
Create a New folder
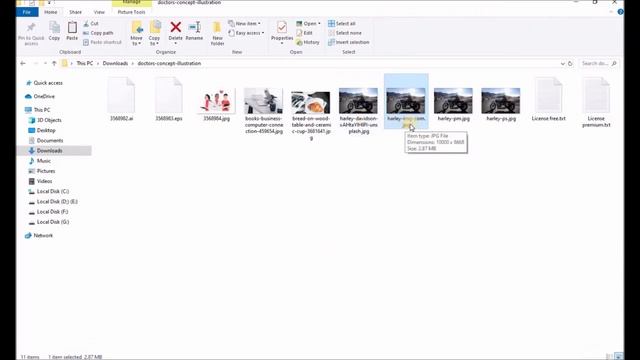[x=217, y=33]
